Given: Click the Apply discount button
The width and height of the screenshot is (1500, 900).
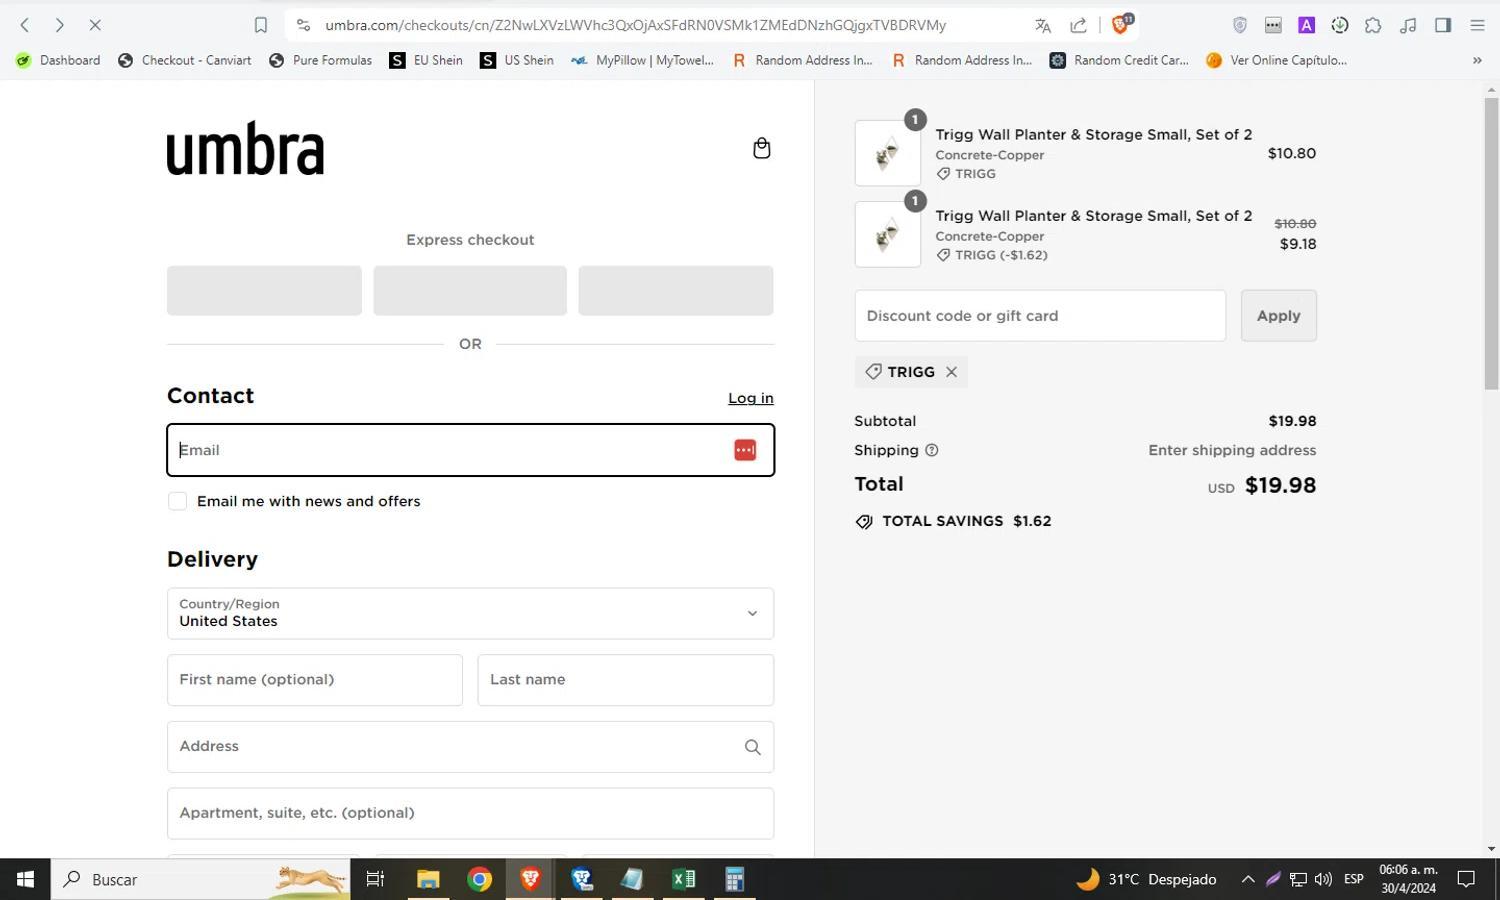Looking at the screenshot, I should click(x=1279, y=316).
